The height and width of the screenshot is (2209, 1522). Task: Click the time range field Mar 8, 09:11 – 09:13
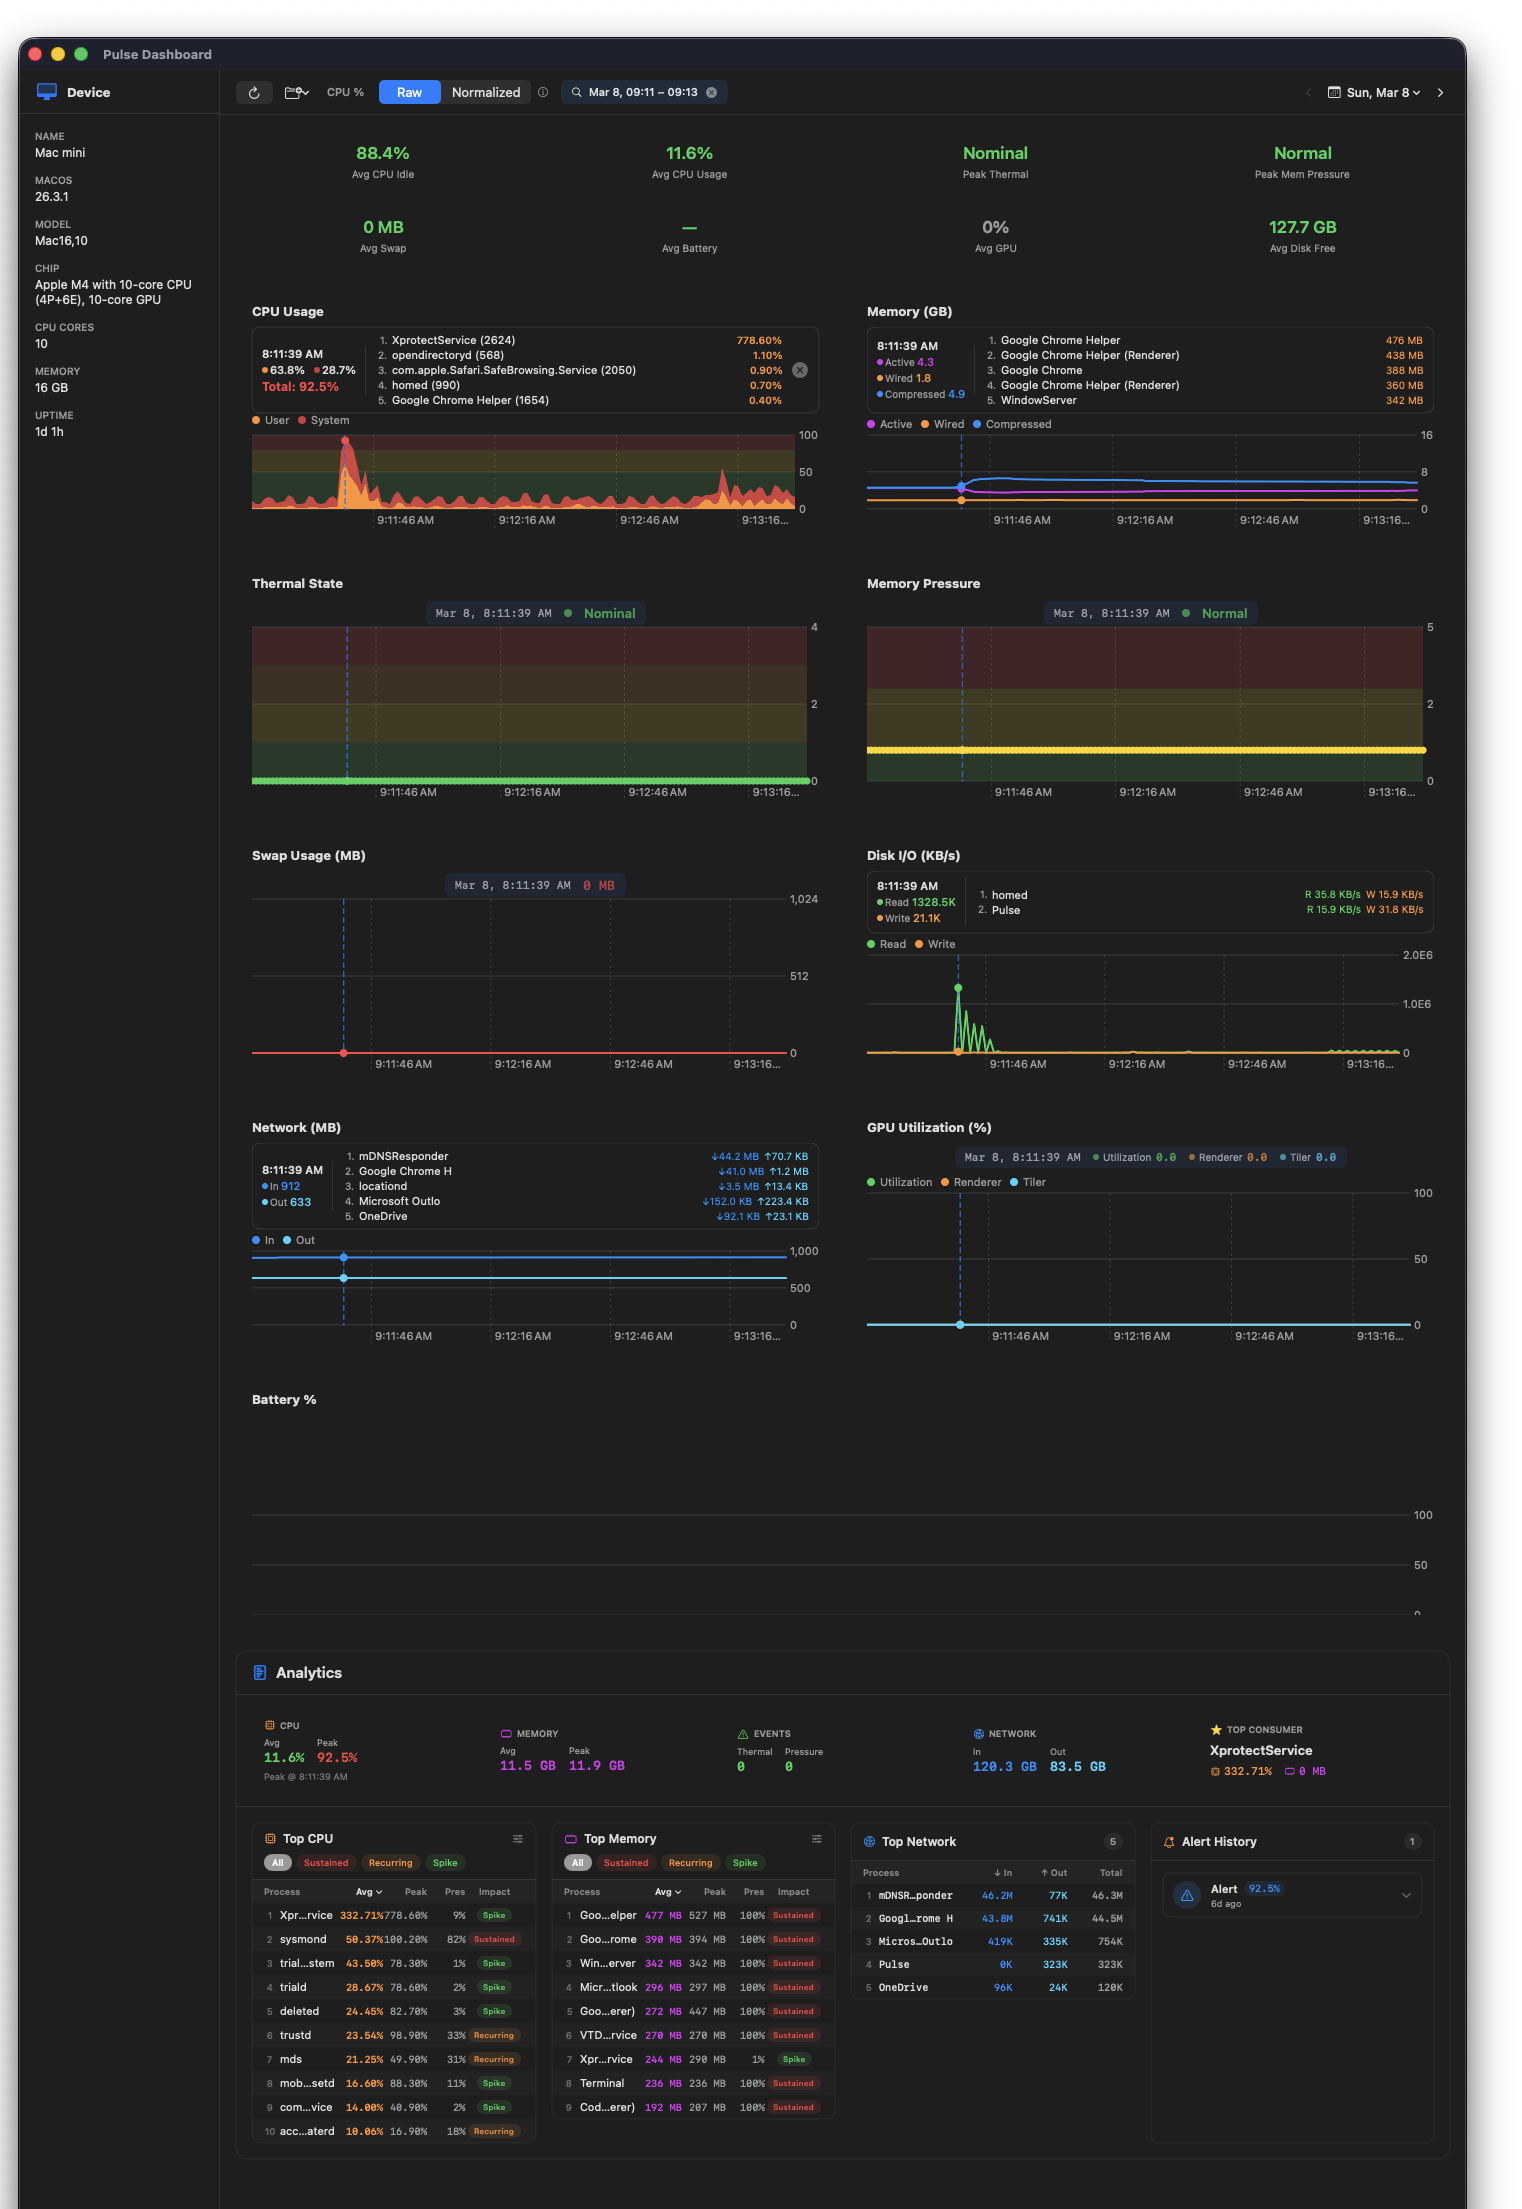click(644, 92)
